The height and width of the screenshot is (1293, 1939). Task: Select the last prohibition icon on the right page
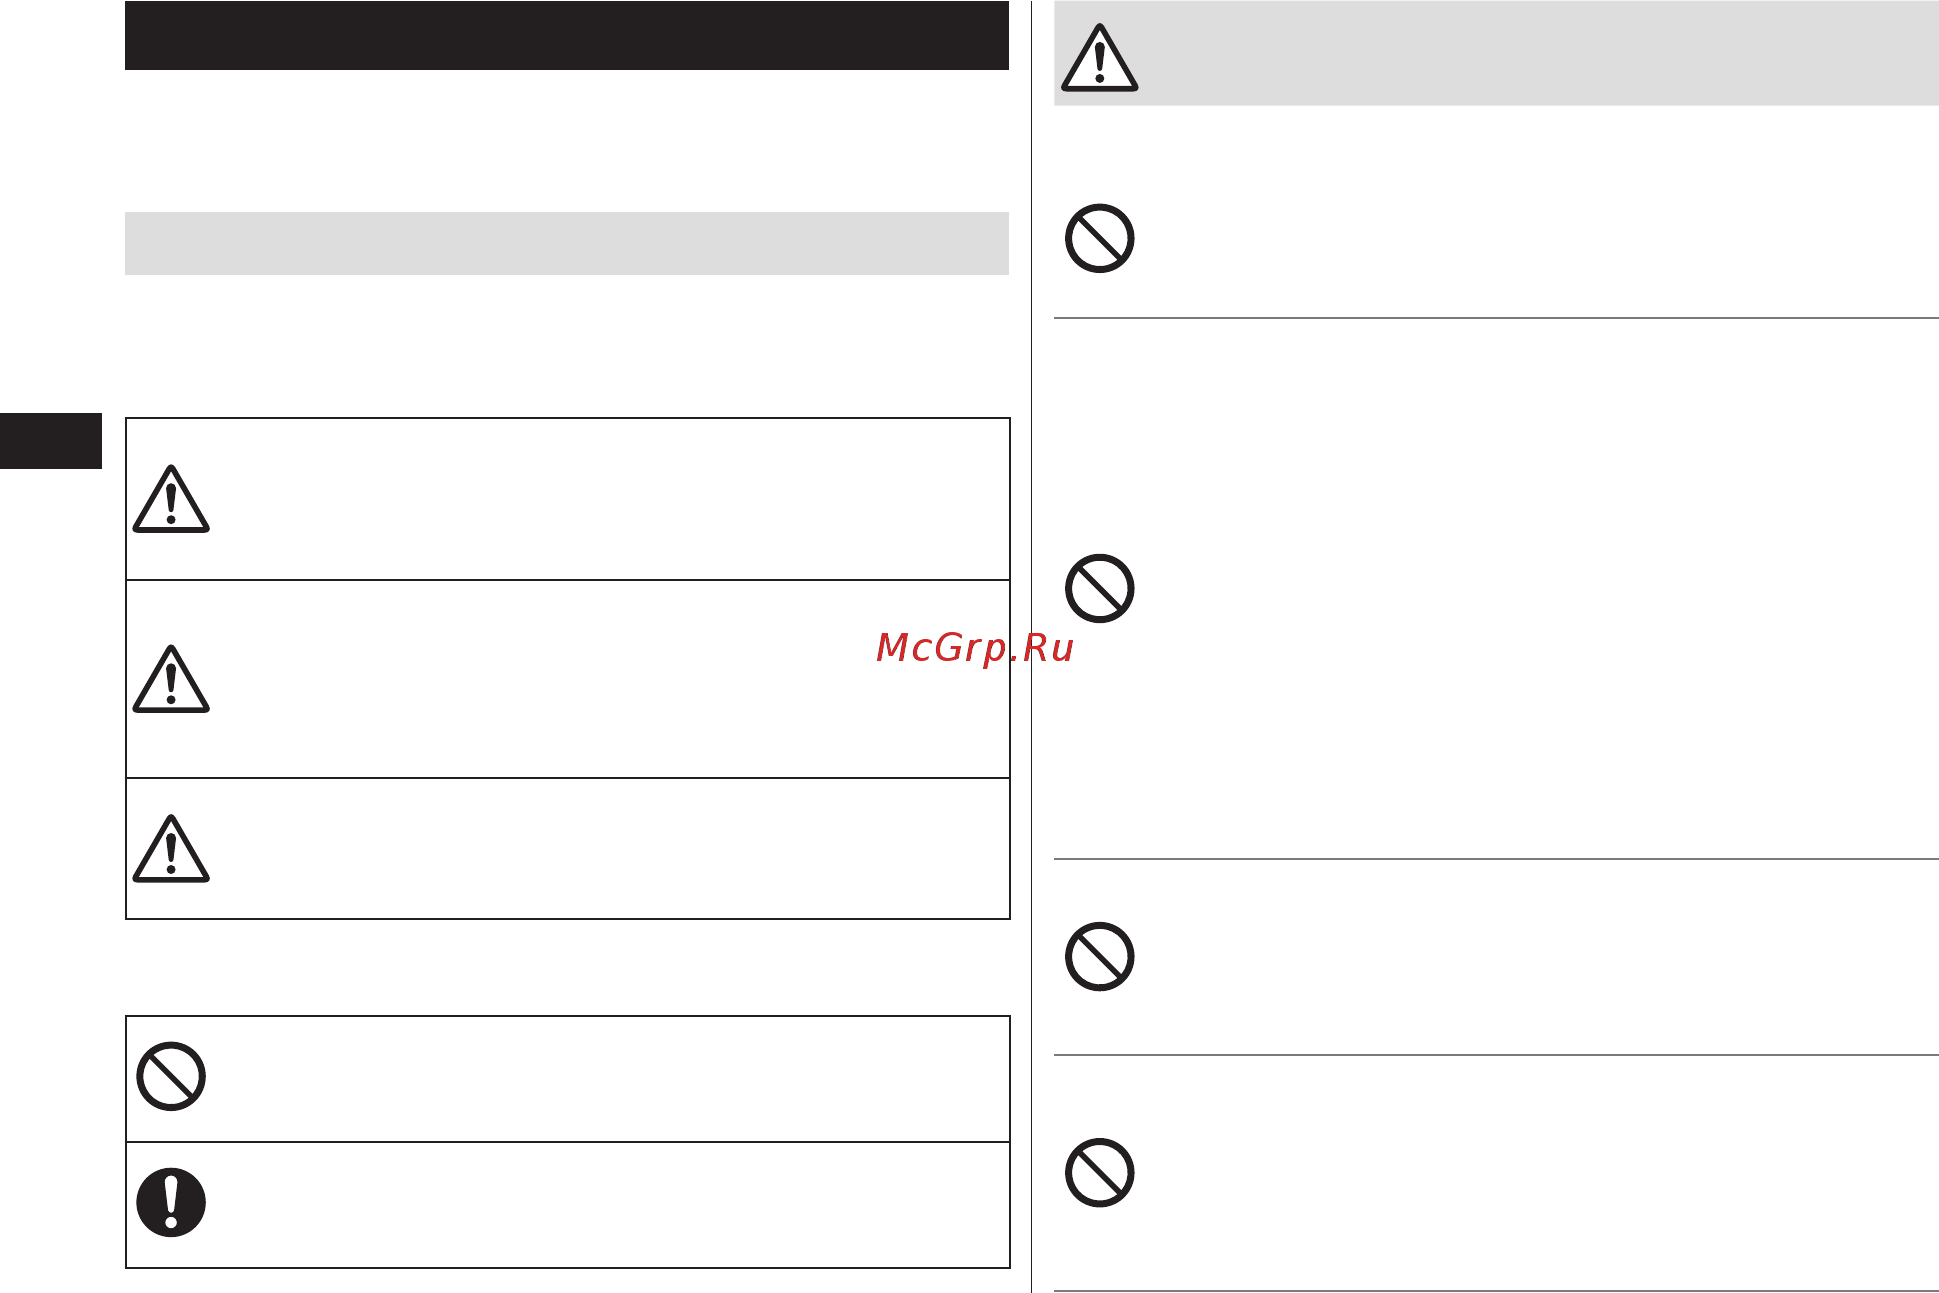tap(1099, 1173)
